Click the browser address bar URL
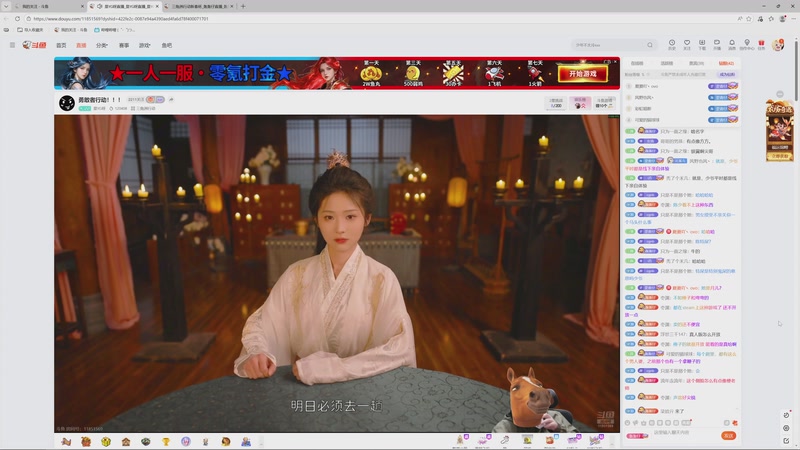The height and width of the screenshot is (450, 800). click(x=121, y=19)
